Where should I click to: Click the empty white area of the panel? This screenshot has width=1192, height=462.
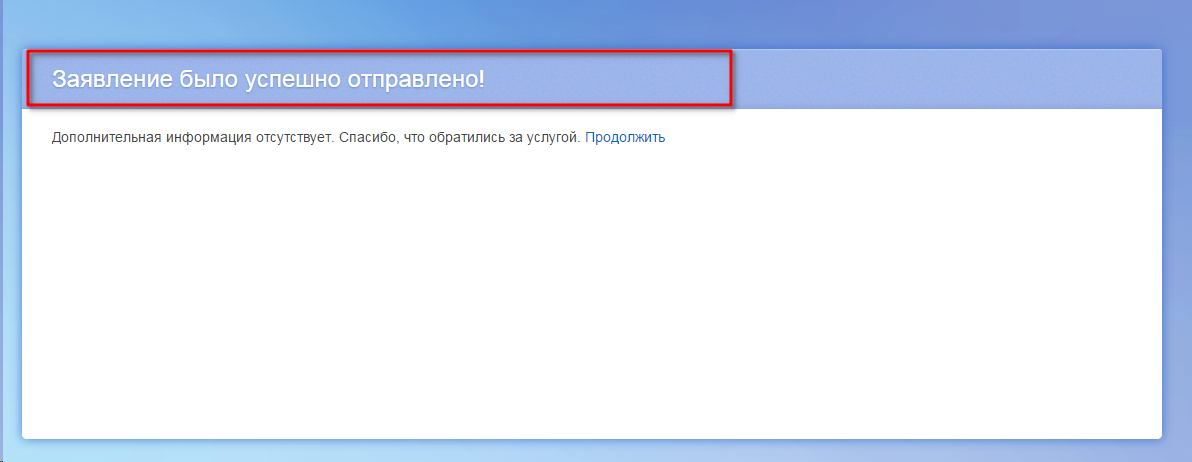[590, 300]
